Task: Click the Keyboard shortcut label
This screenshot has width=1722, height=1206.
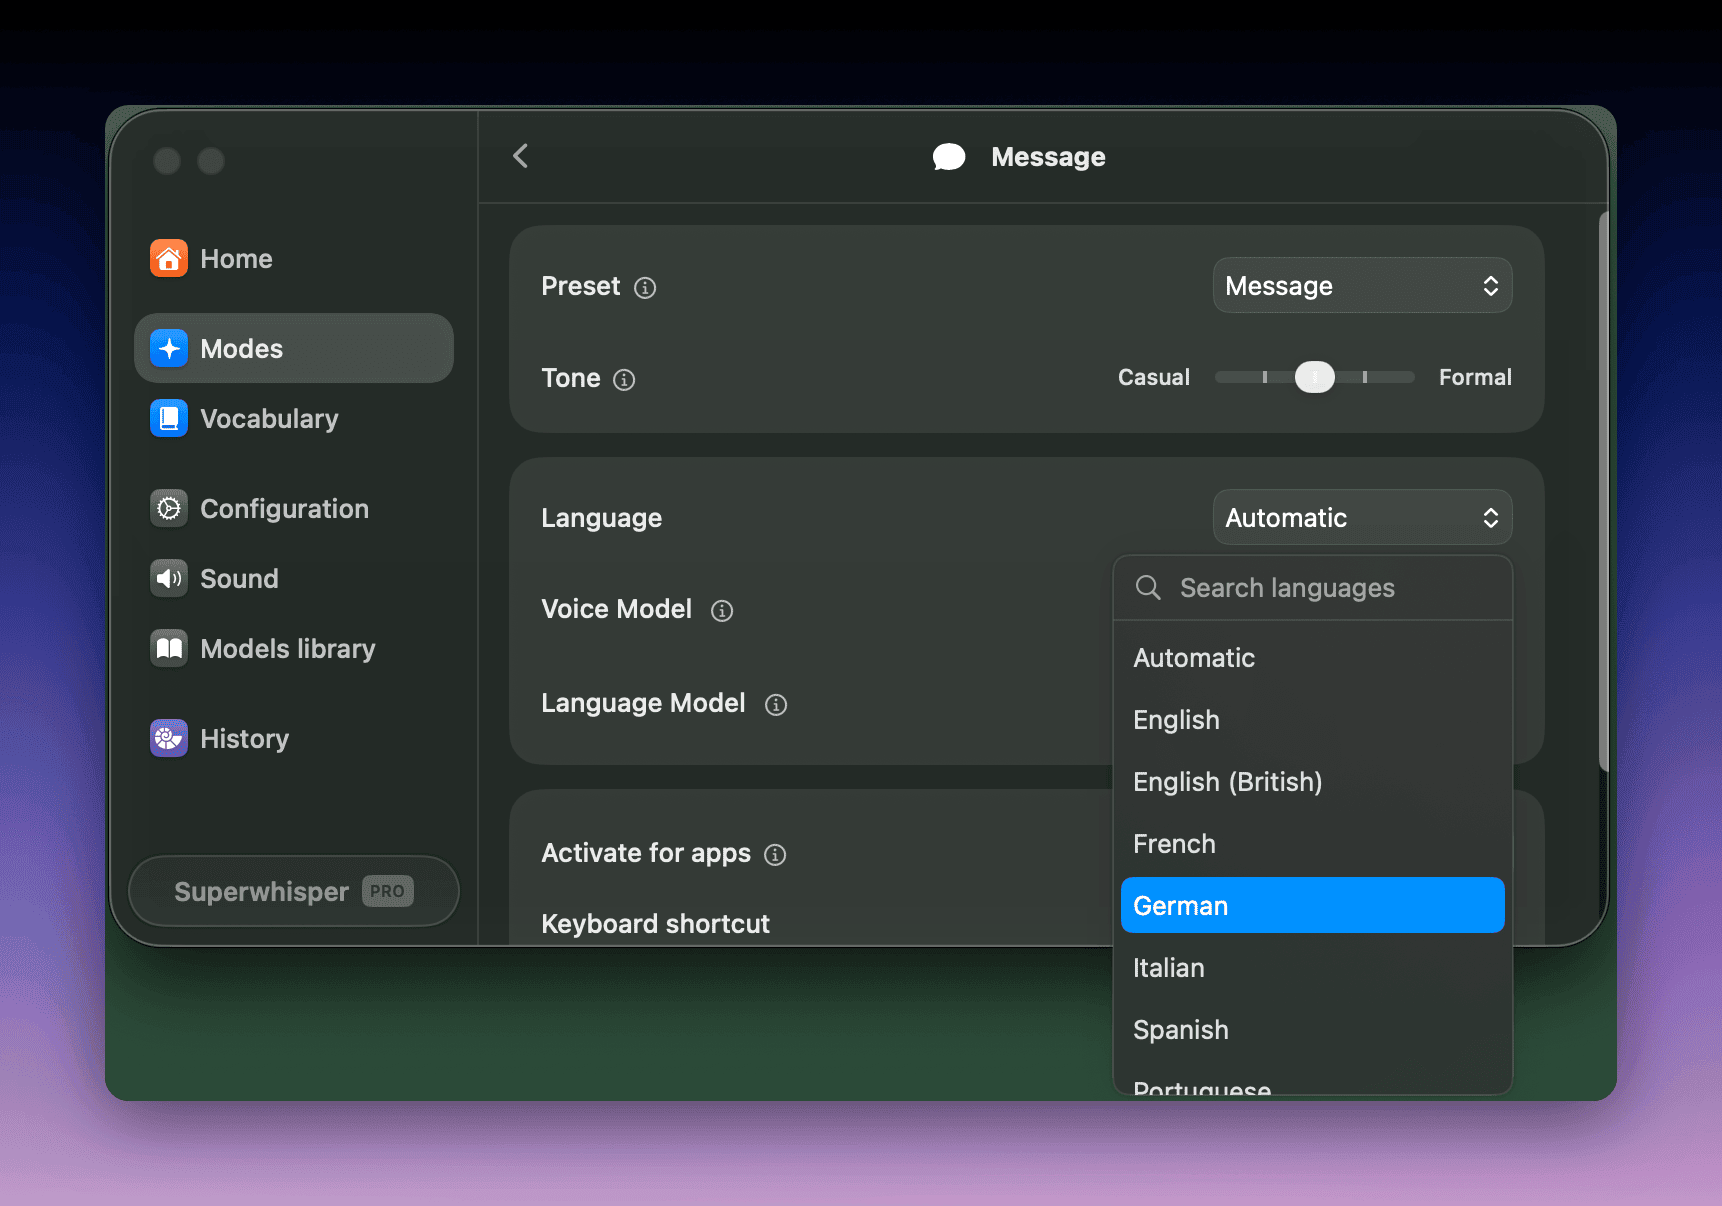Action: pos(655,924)
